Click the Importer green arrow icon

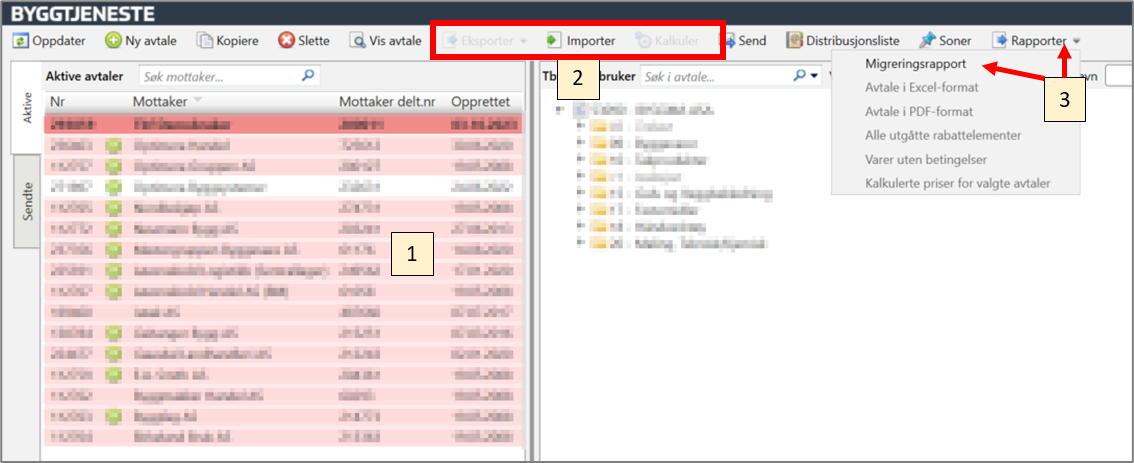click(554, 41)
